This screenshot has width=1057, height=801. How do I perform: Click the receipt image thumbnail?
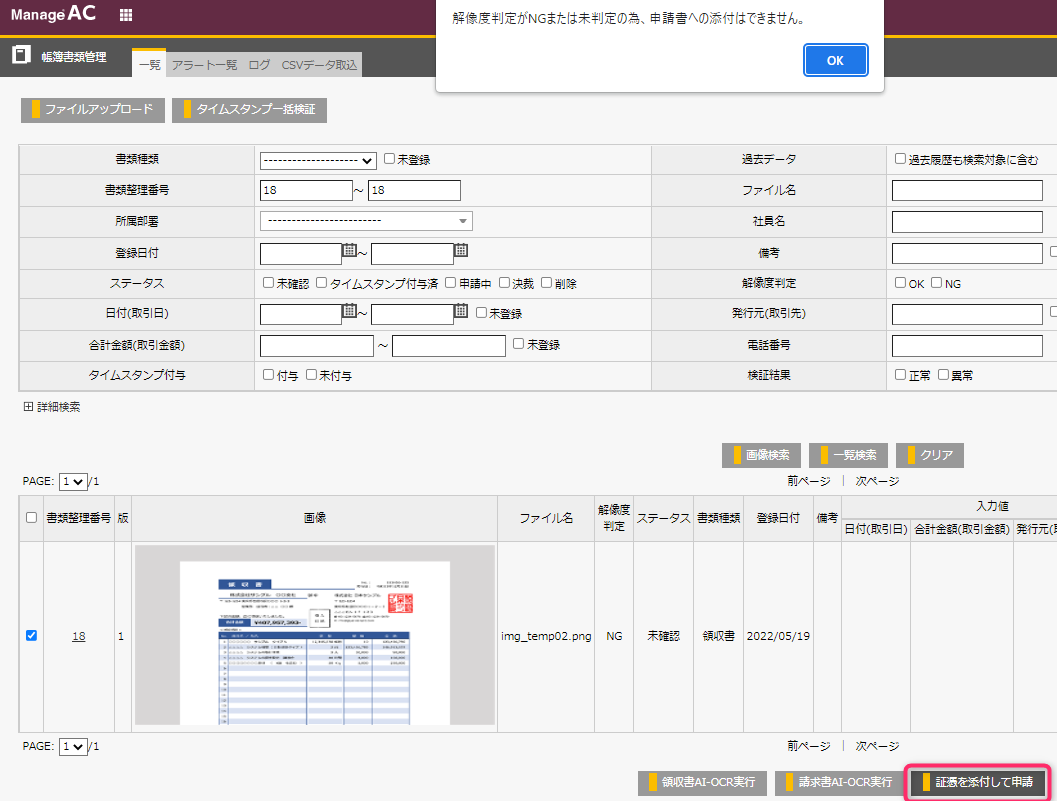(315, 635)
